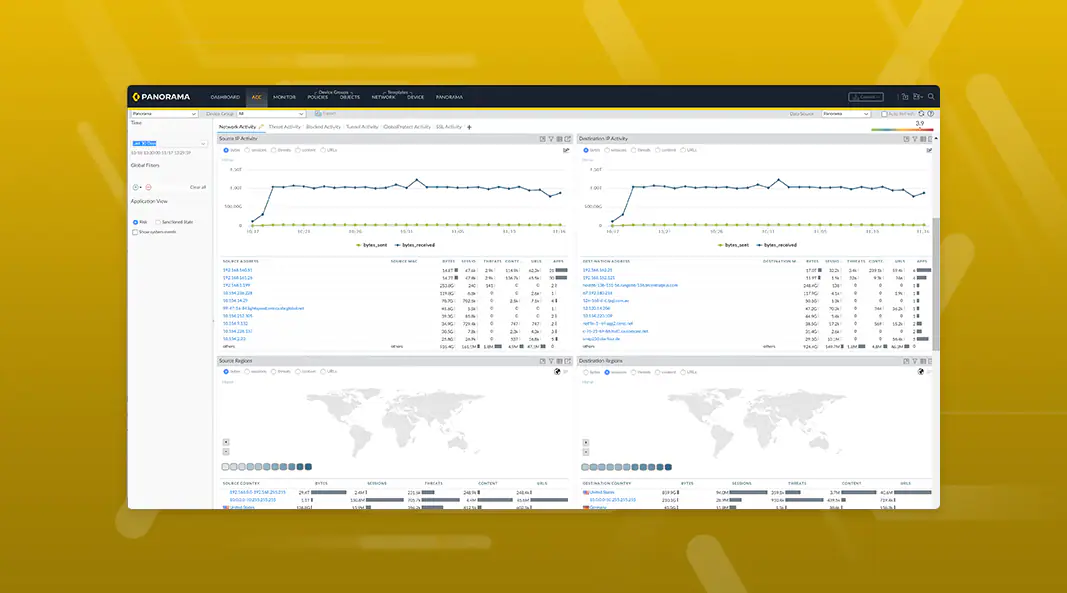Viewport: 1067px width, 593px height.
Task: Switch to the Threat Activity tab
Action: (x=285, y=127)
